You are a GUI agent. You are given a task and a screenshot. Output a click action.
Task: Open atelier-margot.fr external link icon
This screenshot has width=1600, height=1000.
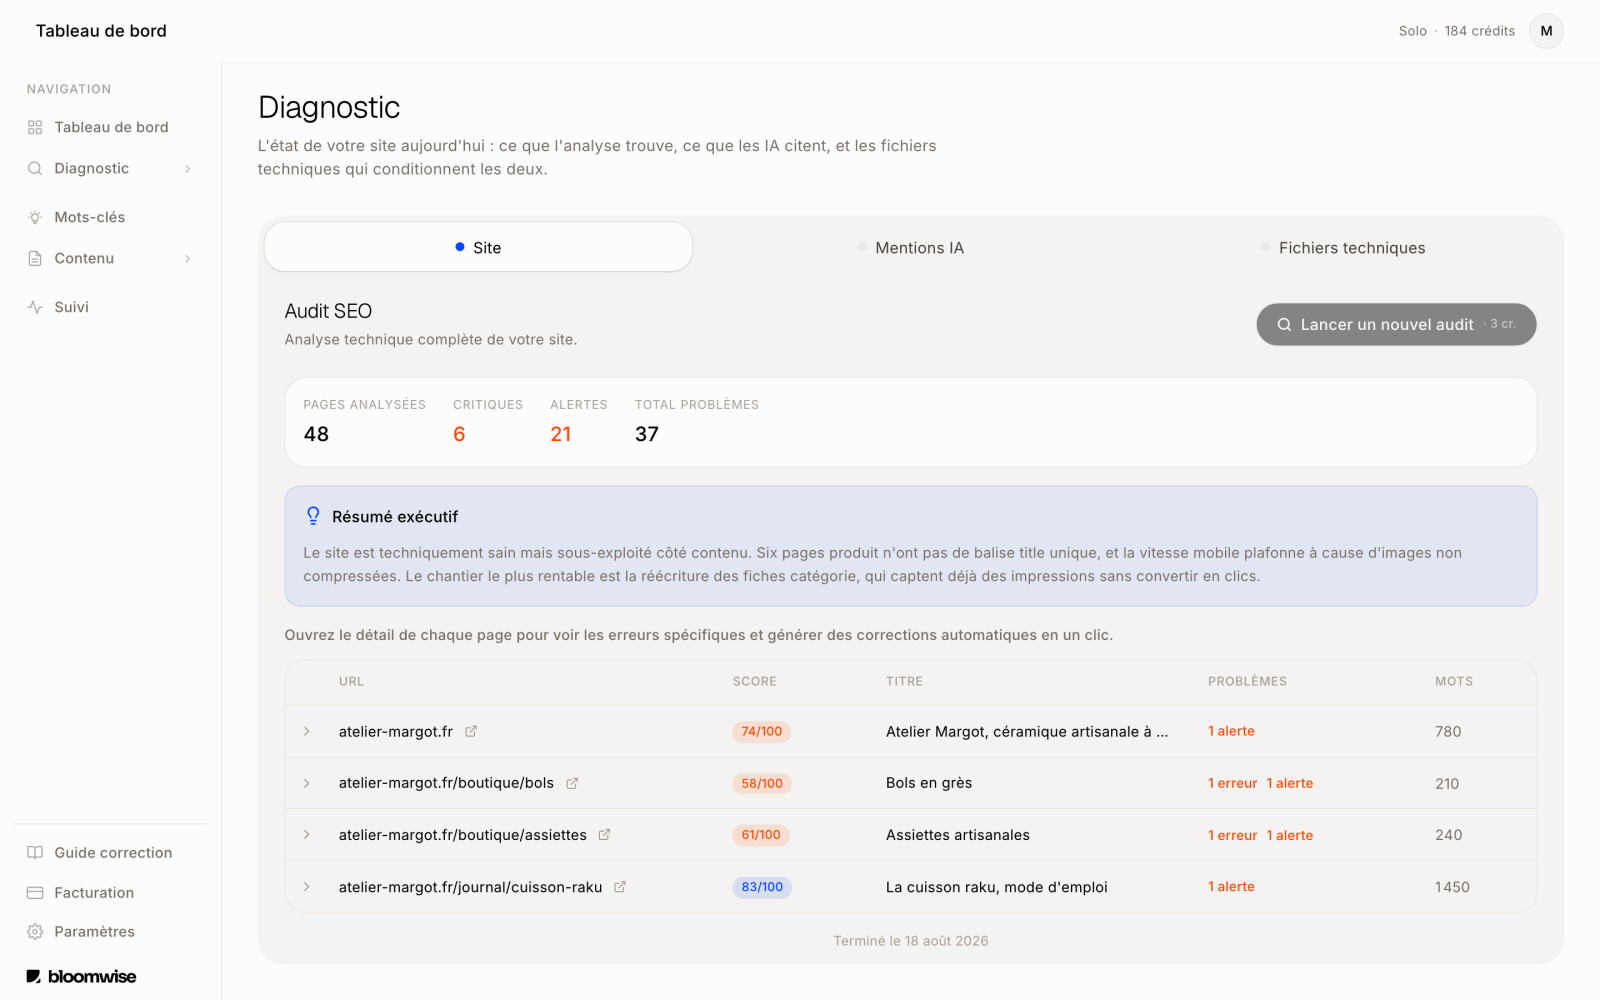471,732
